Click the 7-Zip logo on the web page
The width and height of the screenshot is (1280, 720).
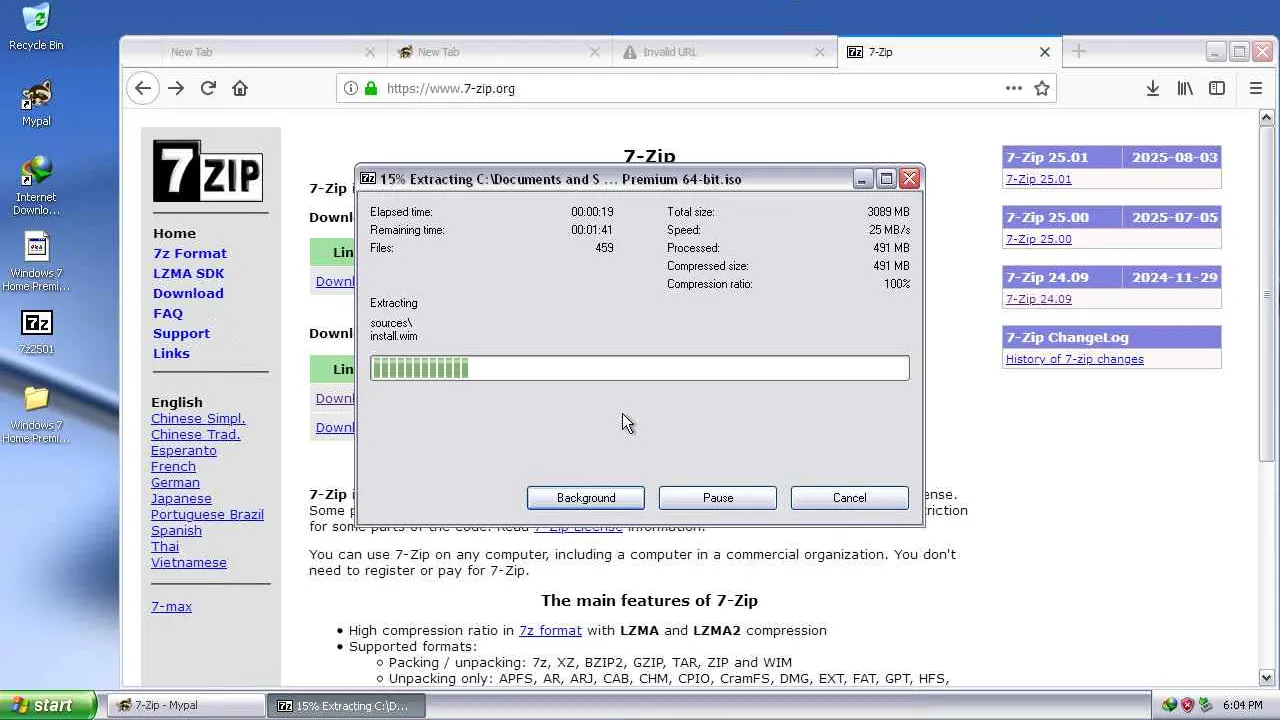coord(208,171)
